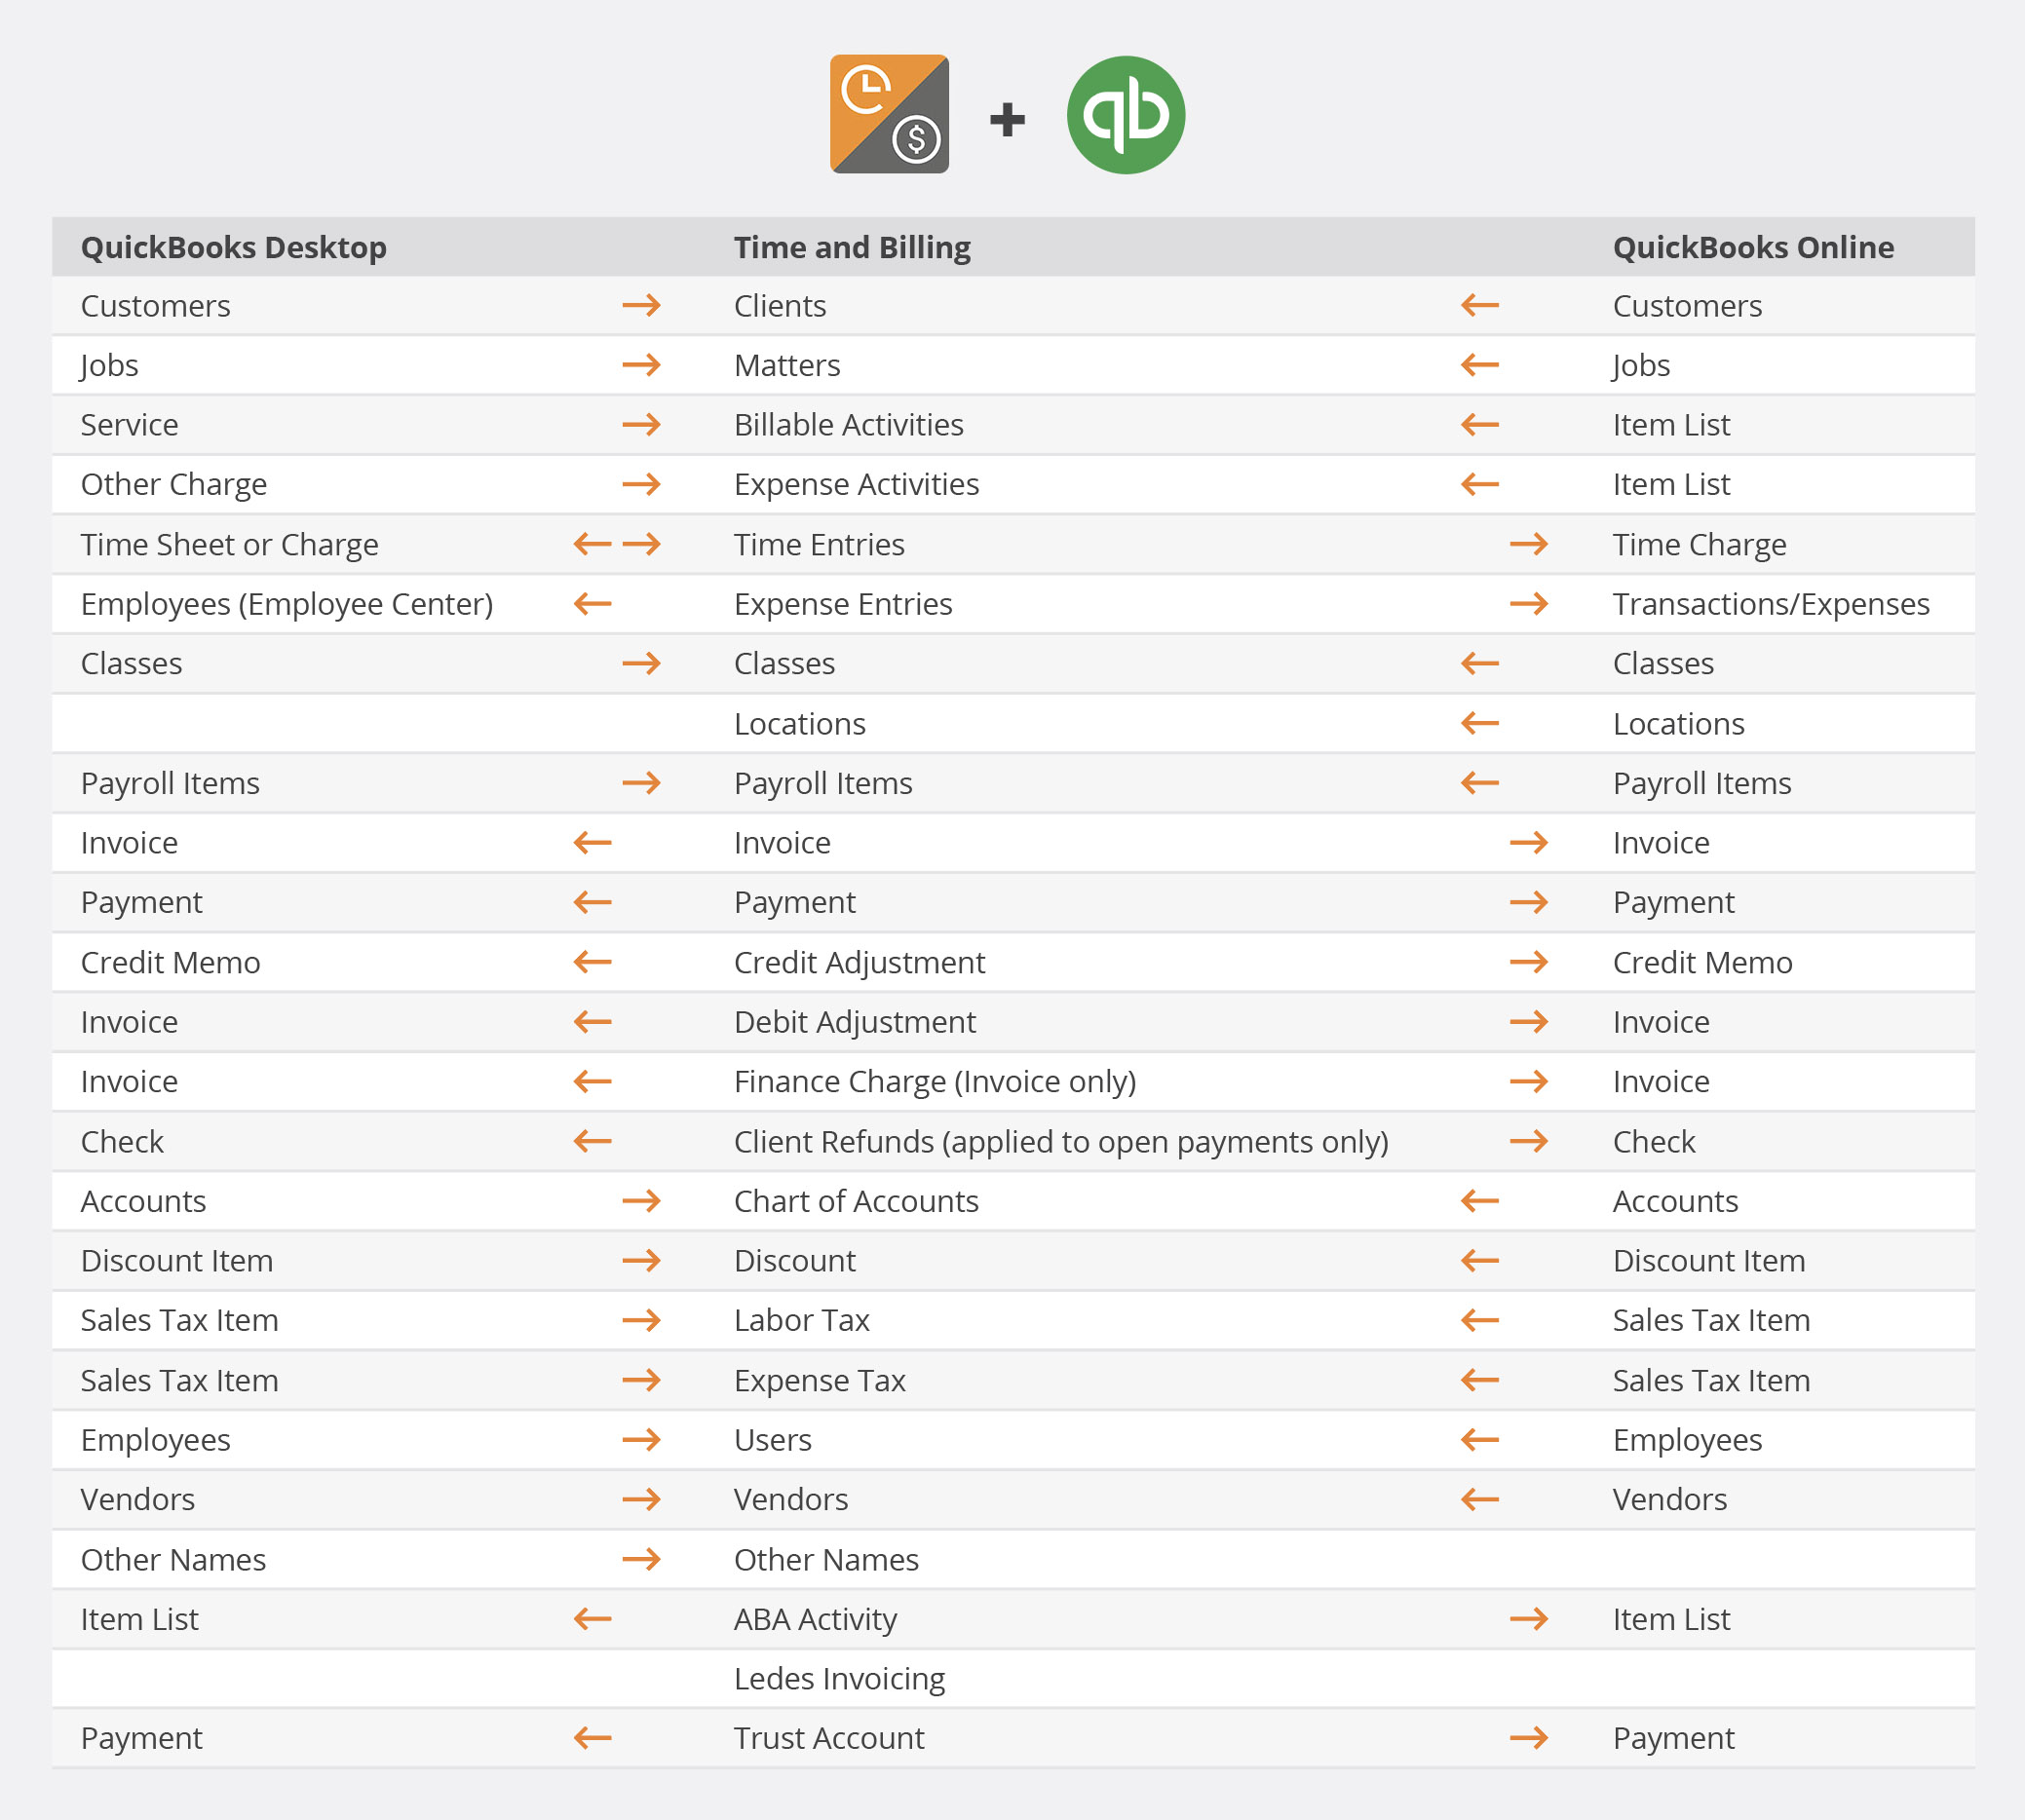Click the Billable Activities entry
The height and width of the screenshot is (1820, 2025).
tap(848, 425)
